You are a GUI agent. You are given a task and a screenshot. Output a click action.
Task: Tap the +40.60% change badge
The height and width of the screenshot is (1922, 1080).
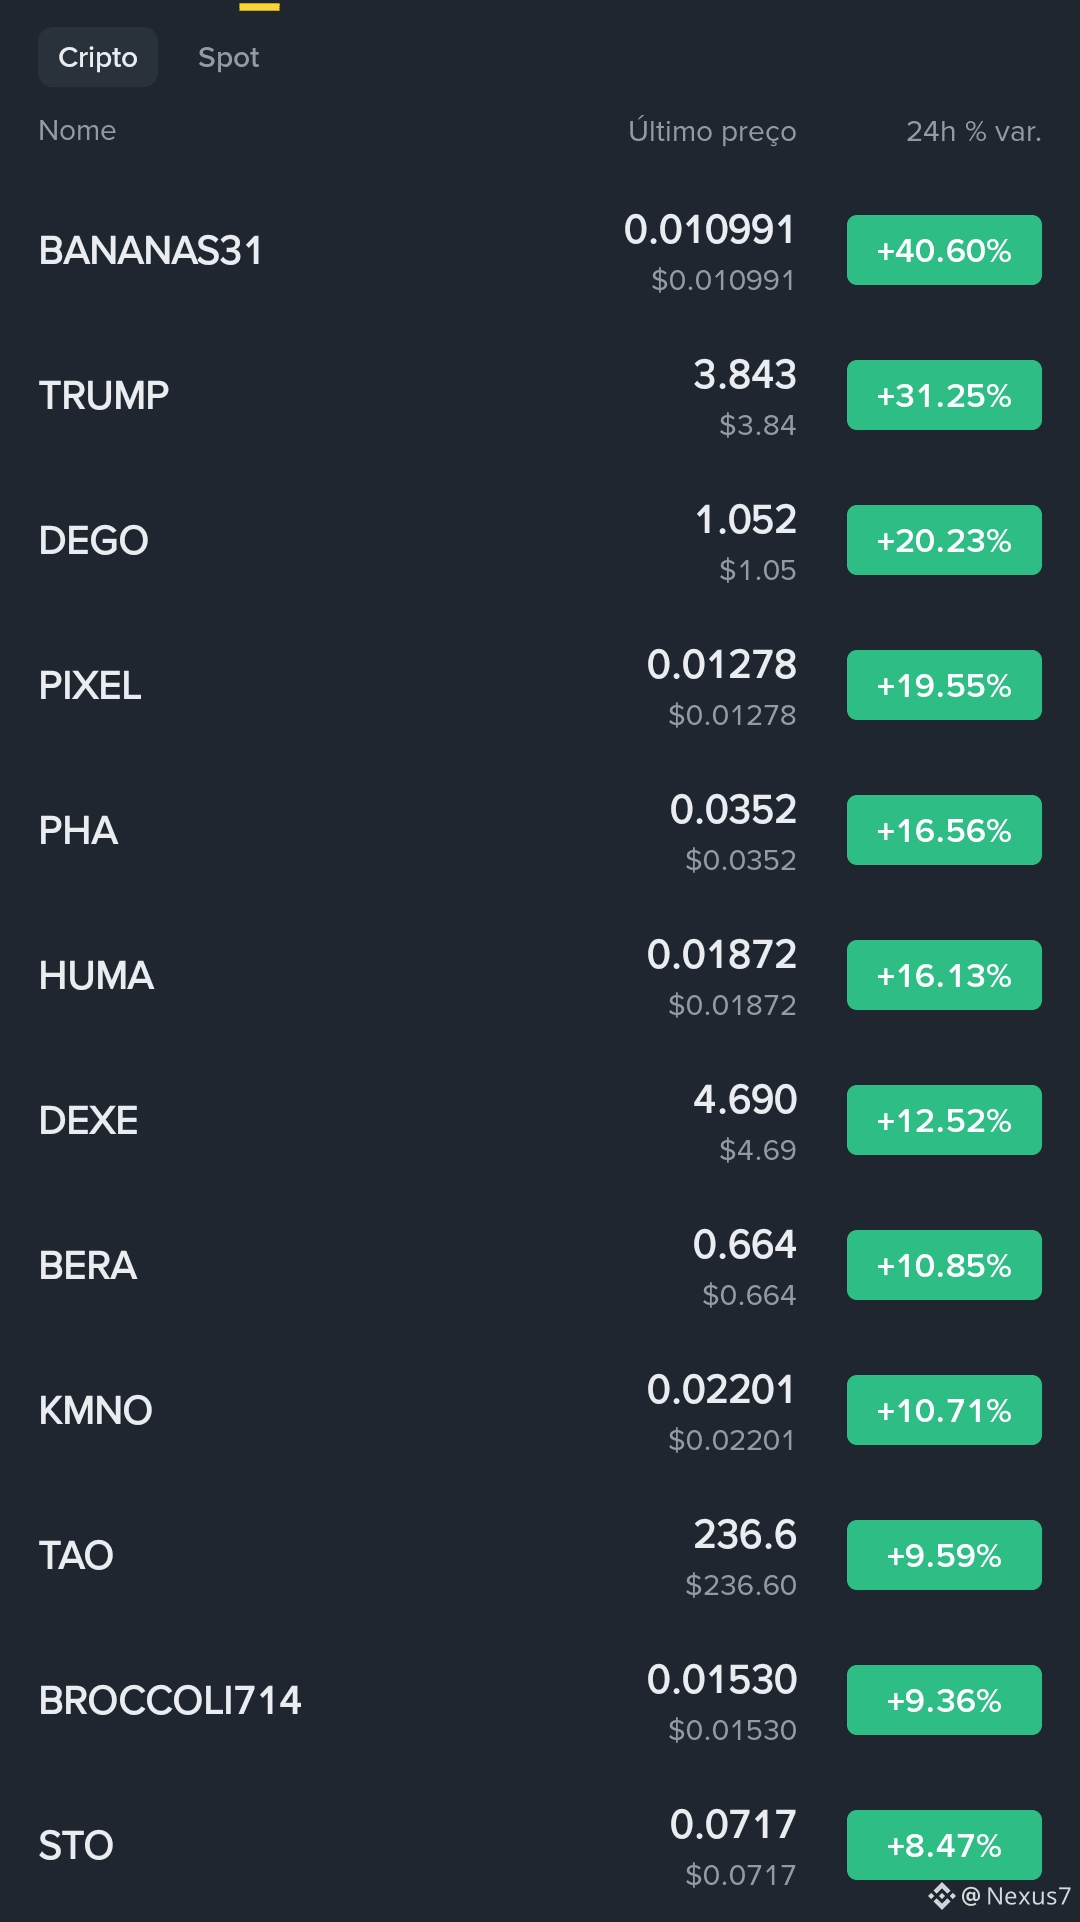click(944, 250)
